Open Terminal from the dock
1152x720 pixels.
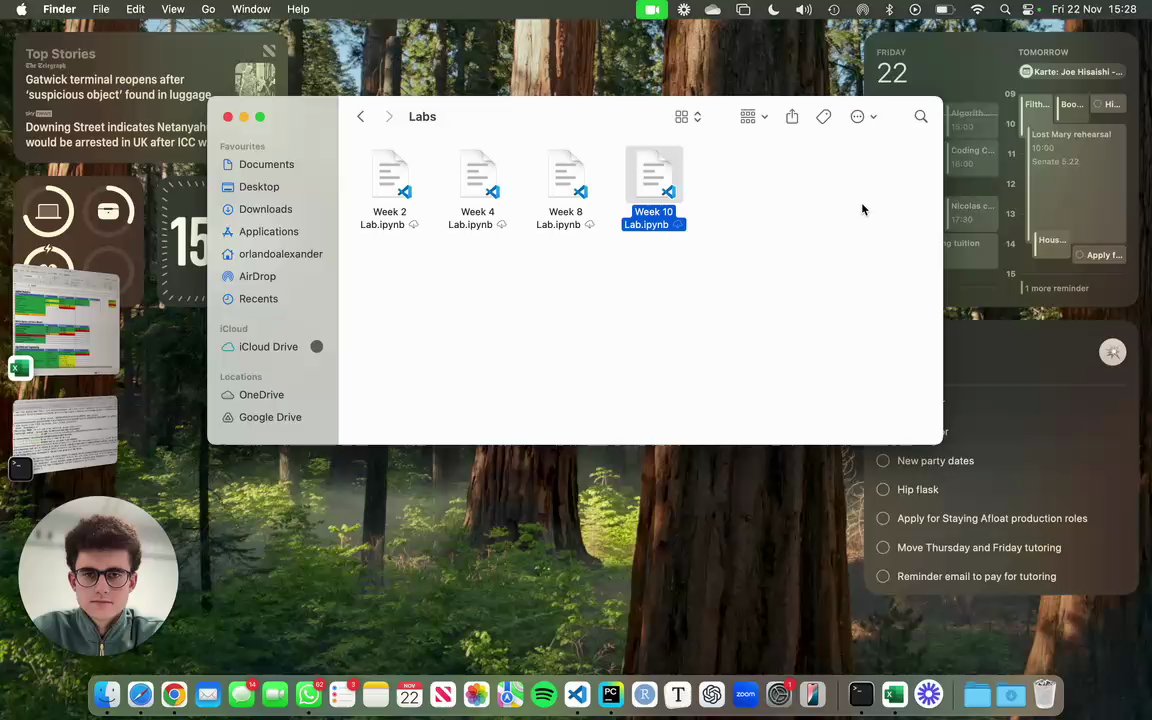tap(861, 694)
